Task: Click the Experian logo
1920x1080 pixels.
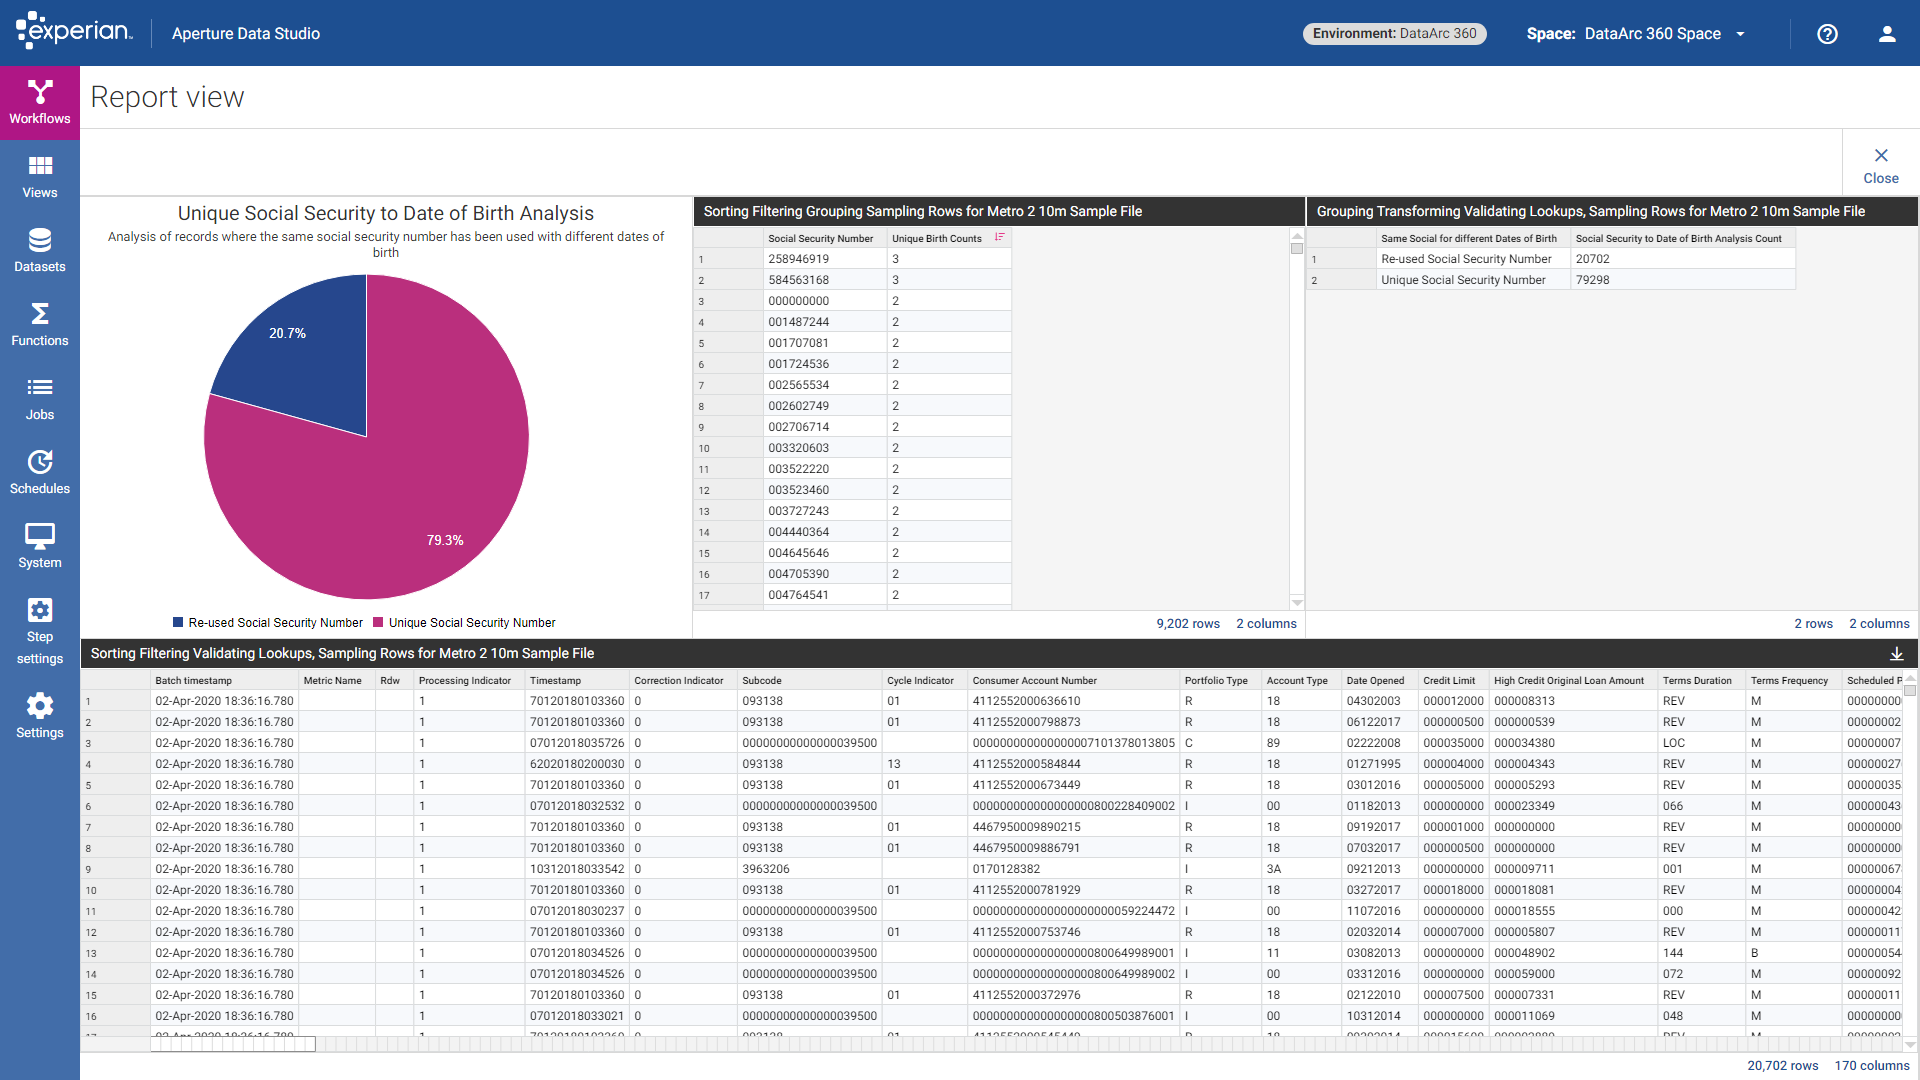Action: [74, 32]
